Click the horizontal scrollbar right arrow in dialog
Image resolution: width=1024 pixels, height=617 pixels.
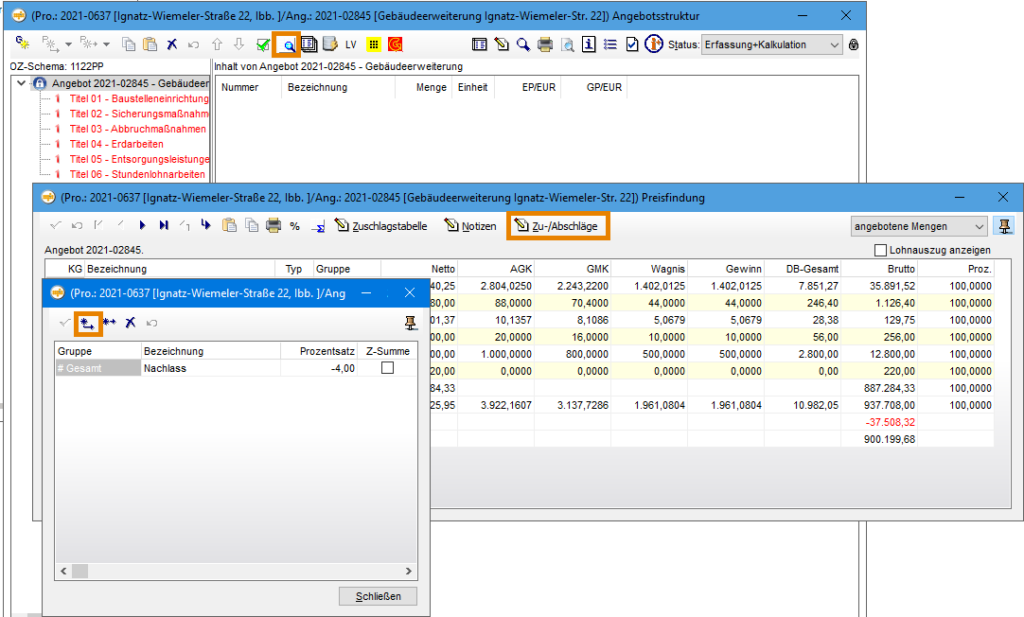click(x=409, y=571)
